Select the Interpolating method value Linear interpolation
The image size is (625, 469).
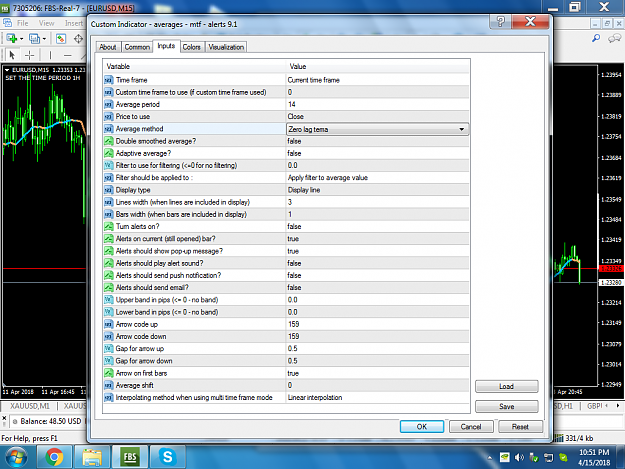[x=377, y=398]
